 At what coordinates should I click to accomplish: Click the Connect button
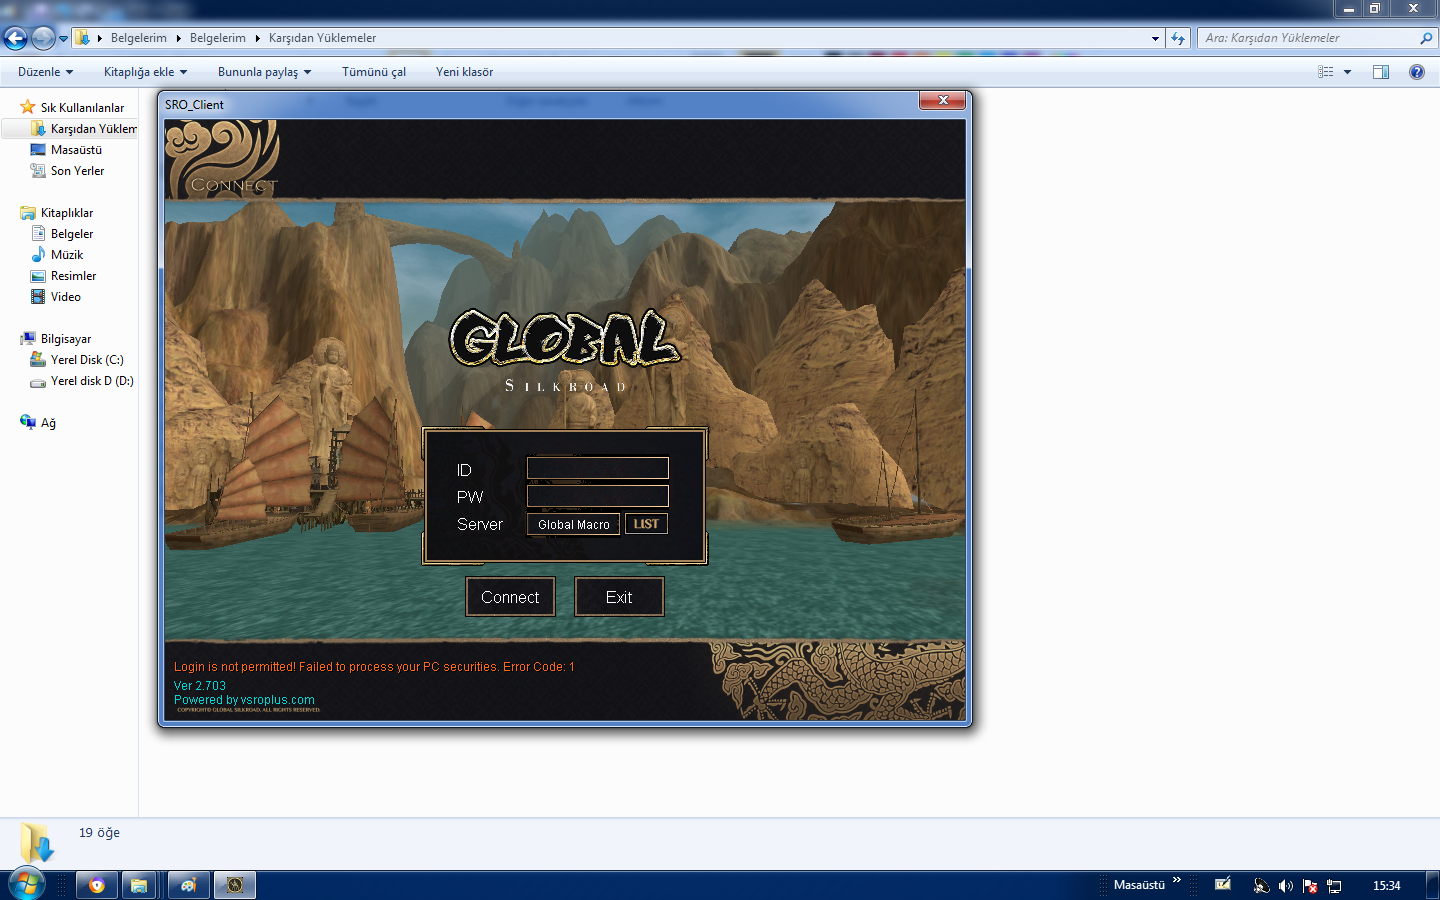[510, 597]
